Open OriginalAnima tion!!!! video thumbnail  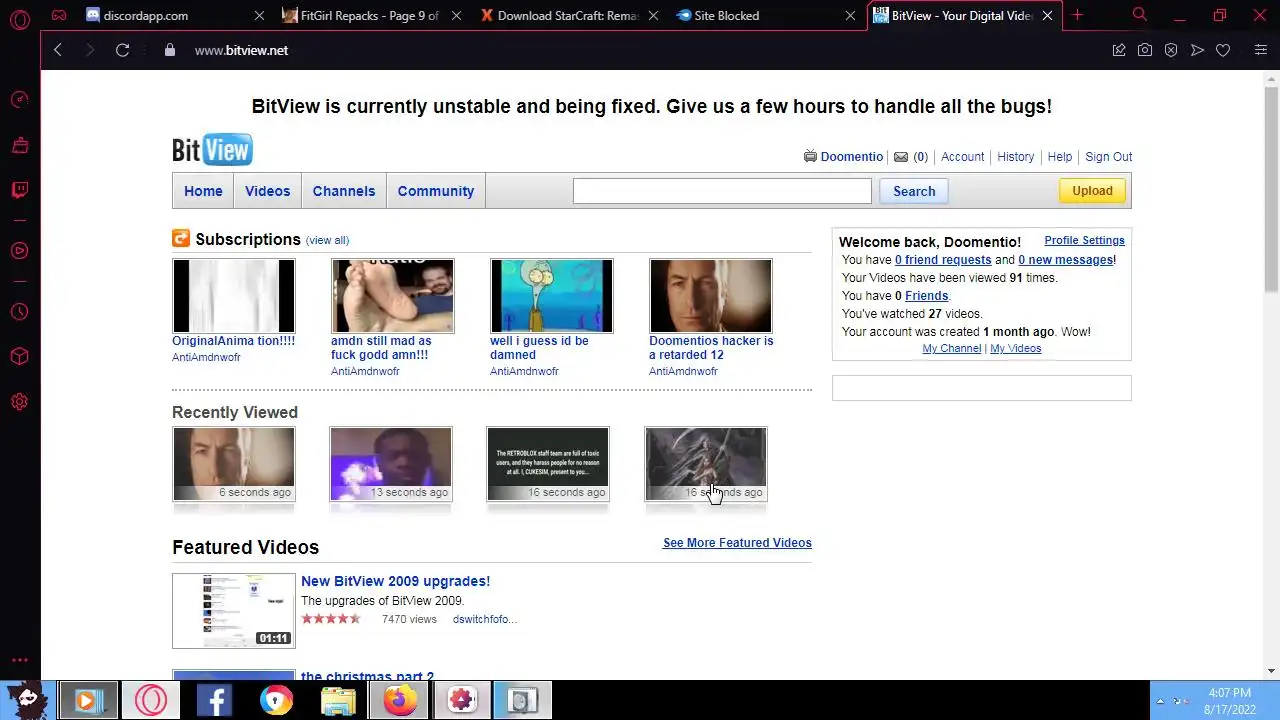click(233, 296)
